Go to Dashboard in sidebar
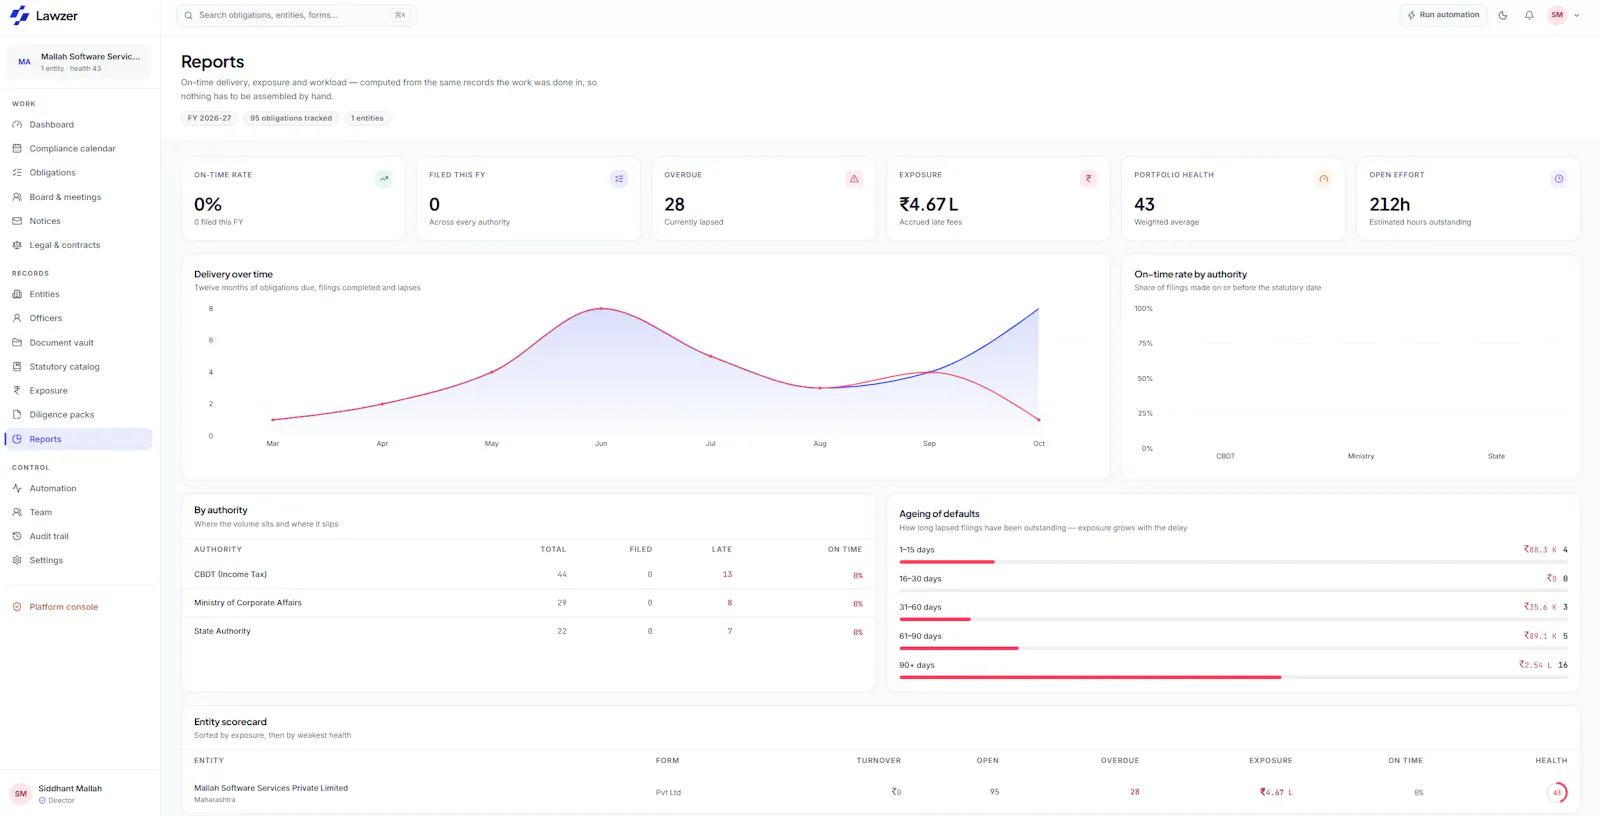1600x816 pixels. click(x=80, y=125)
